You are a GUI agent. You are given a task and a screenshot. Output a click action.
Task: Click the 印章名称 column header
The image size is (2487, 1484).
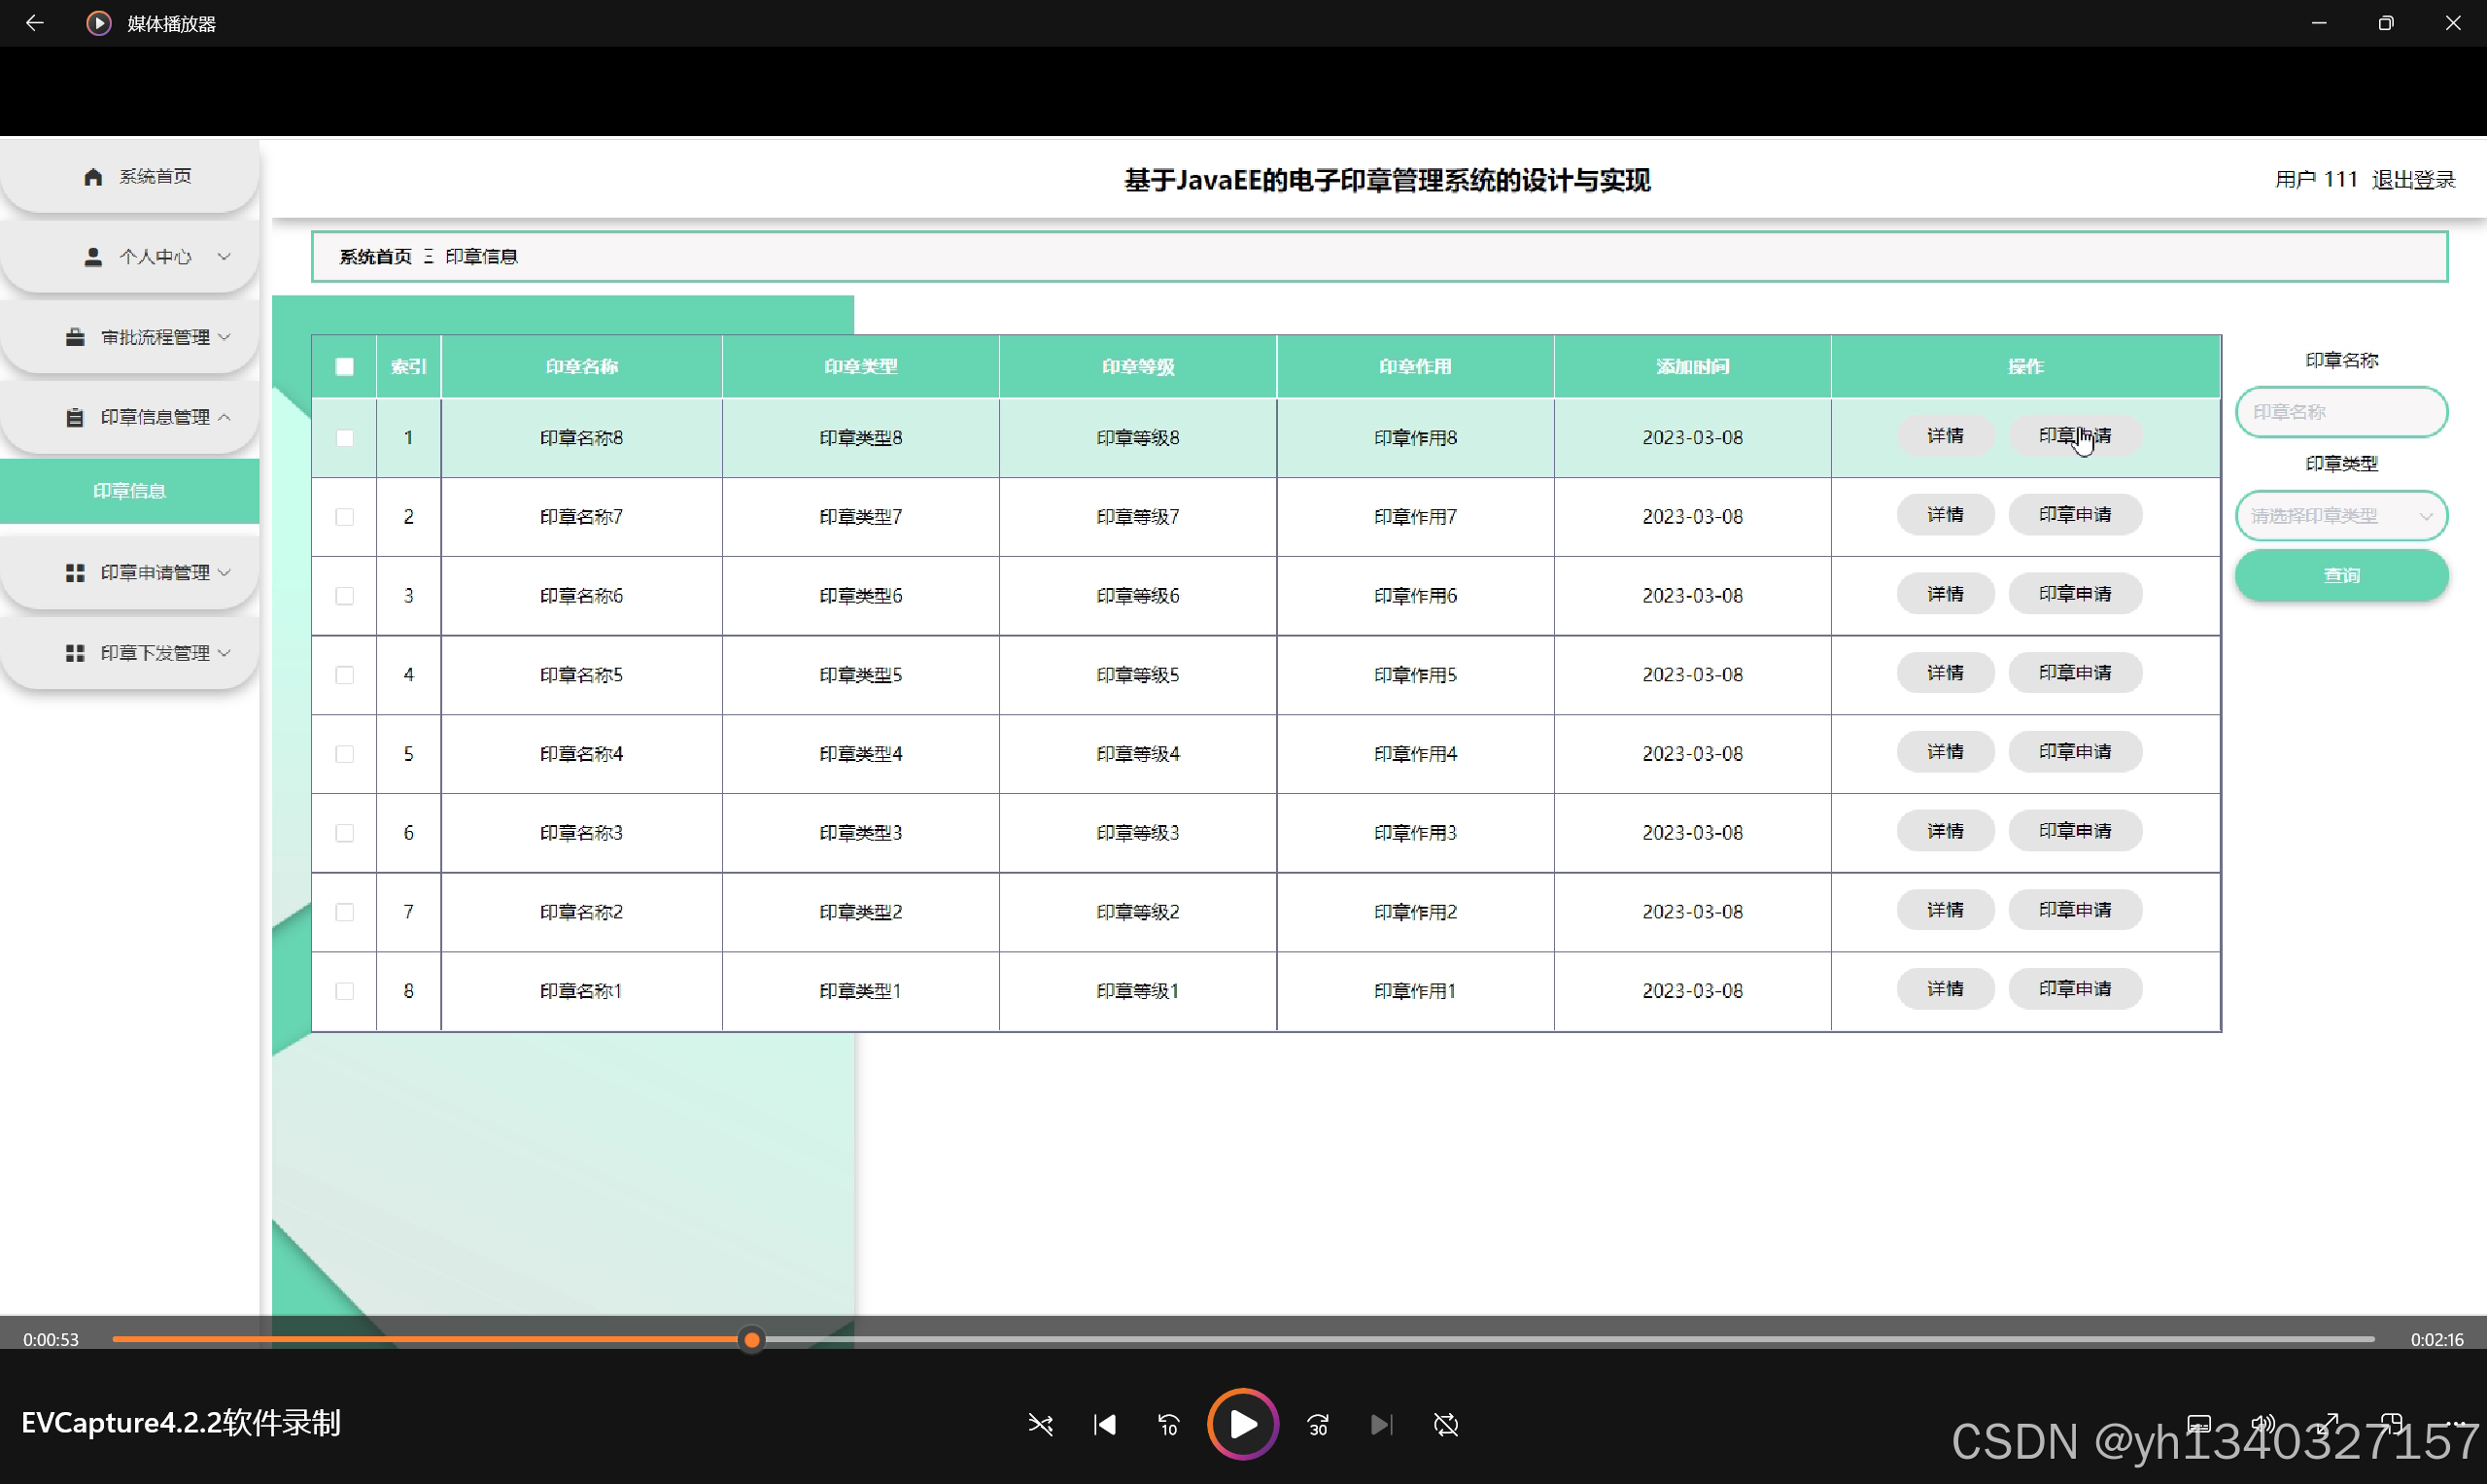(581, 367)
